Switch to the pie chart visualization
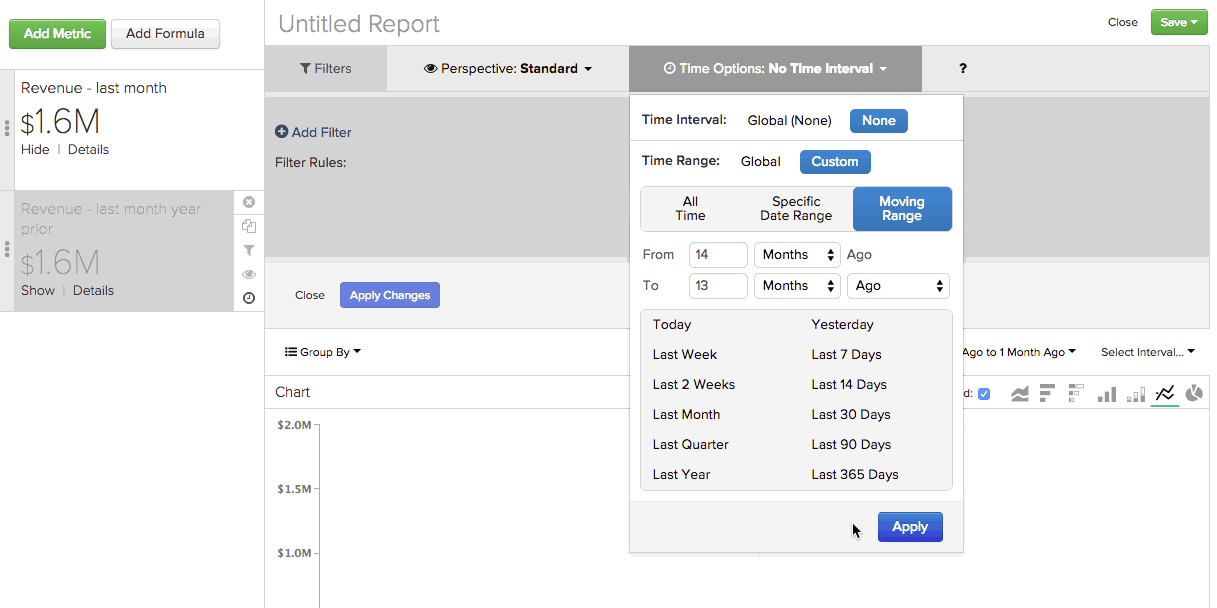The image size is (1217, 608). click(1194, 393)
